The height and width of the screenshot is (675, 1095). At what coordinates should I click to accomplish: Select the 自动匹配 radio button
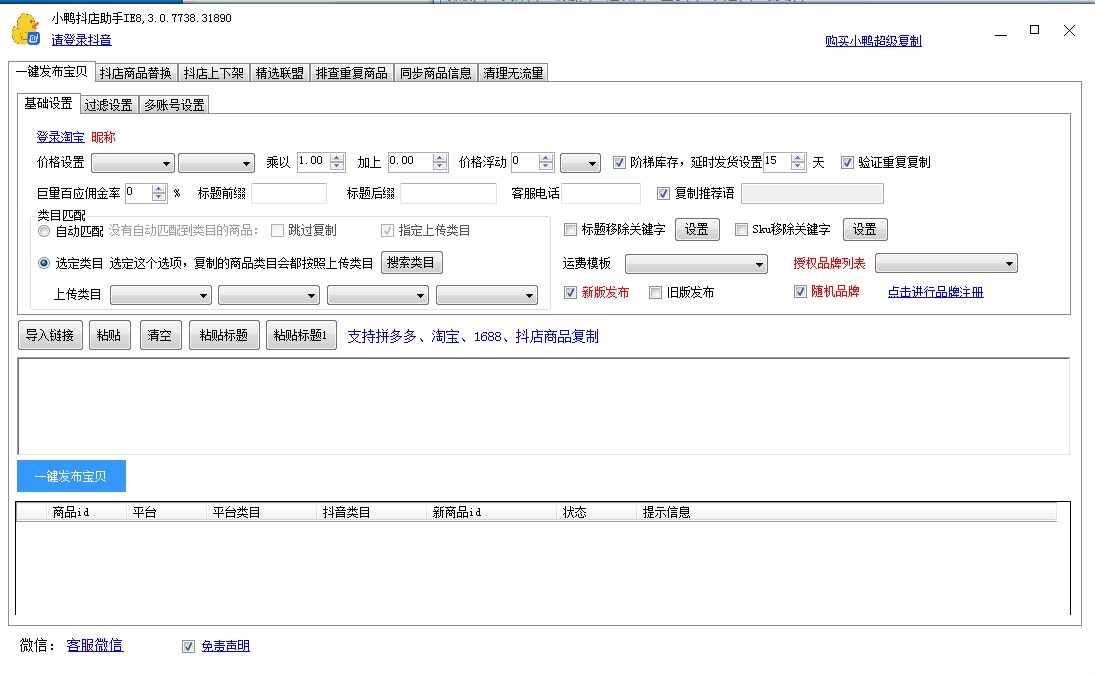(x=44, y=231)
